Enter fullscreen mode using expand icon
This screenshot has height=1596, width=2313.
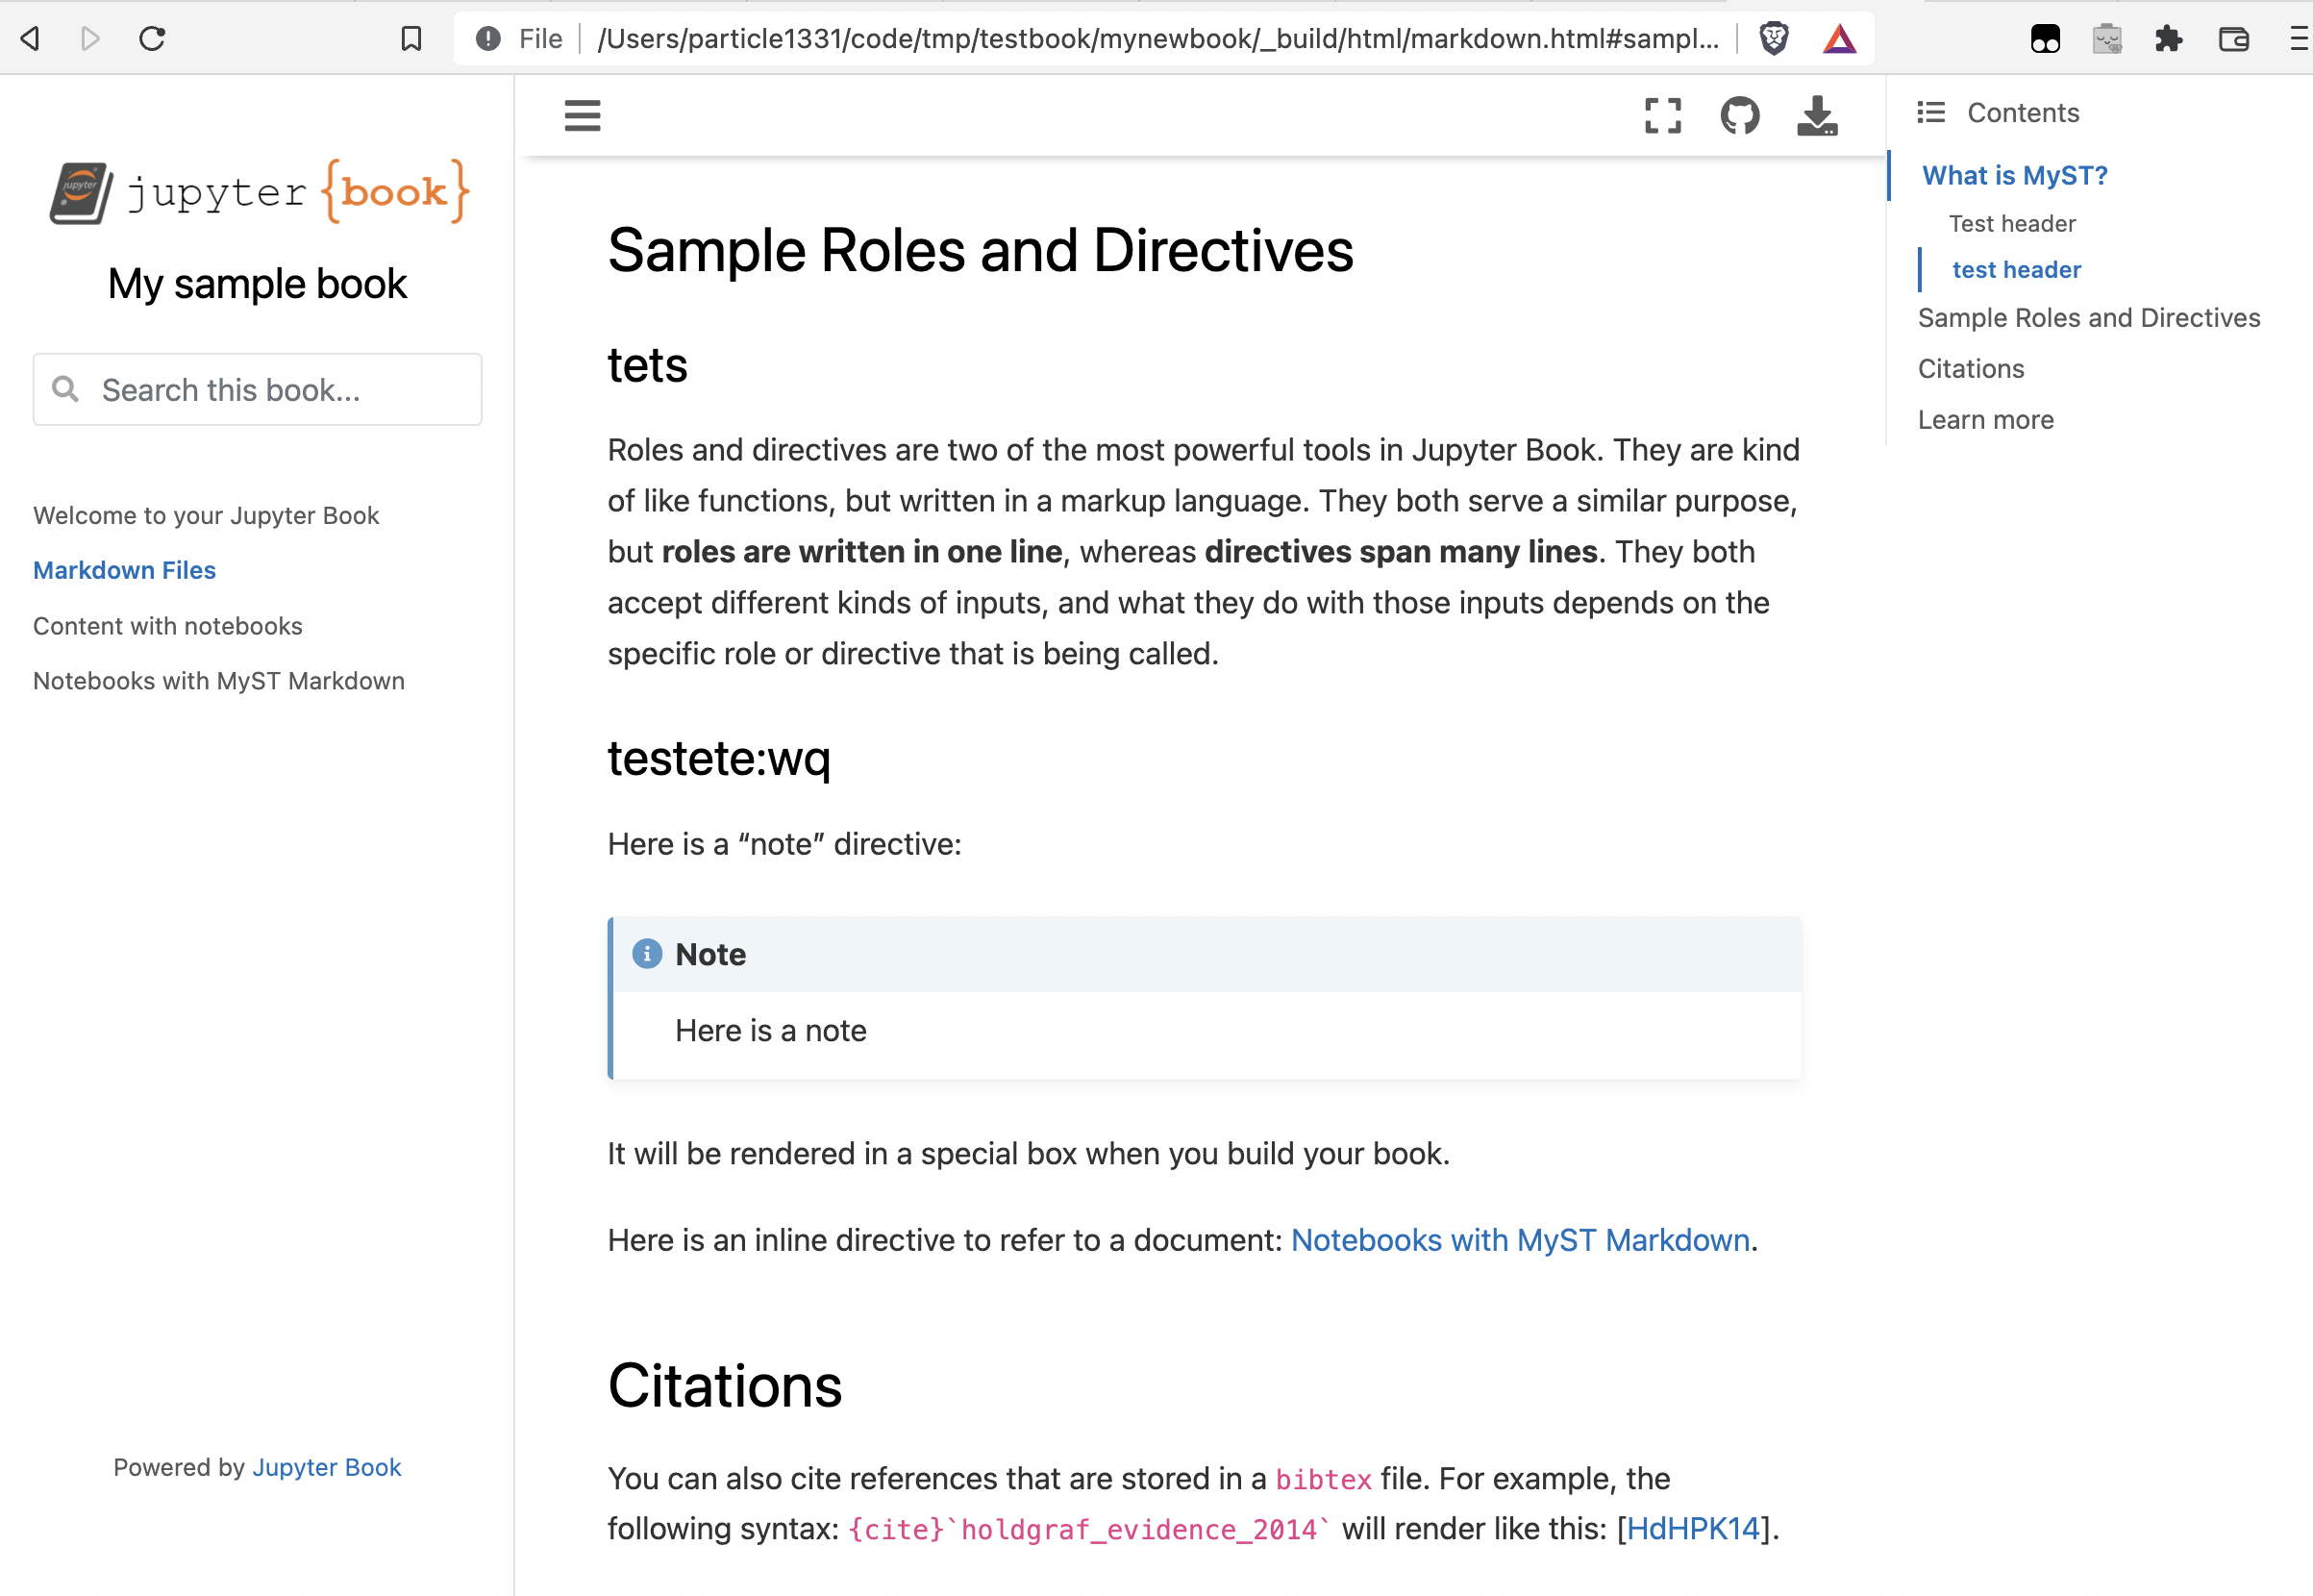point(1662,116)
